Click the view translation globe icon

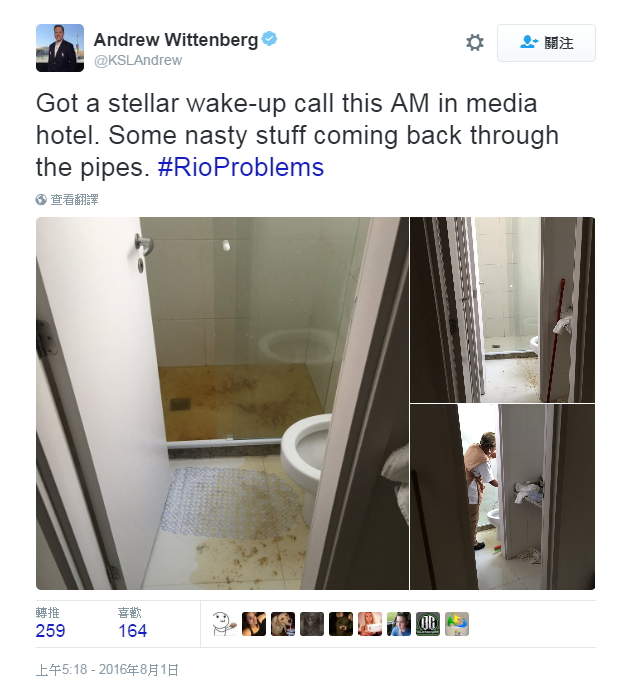[x=41, y=200]
